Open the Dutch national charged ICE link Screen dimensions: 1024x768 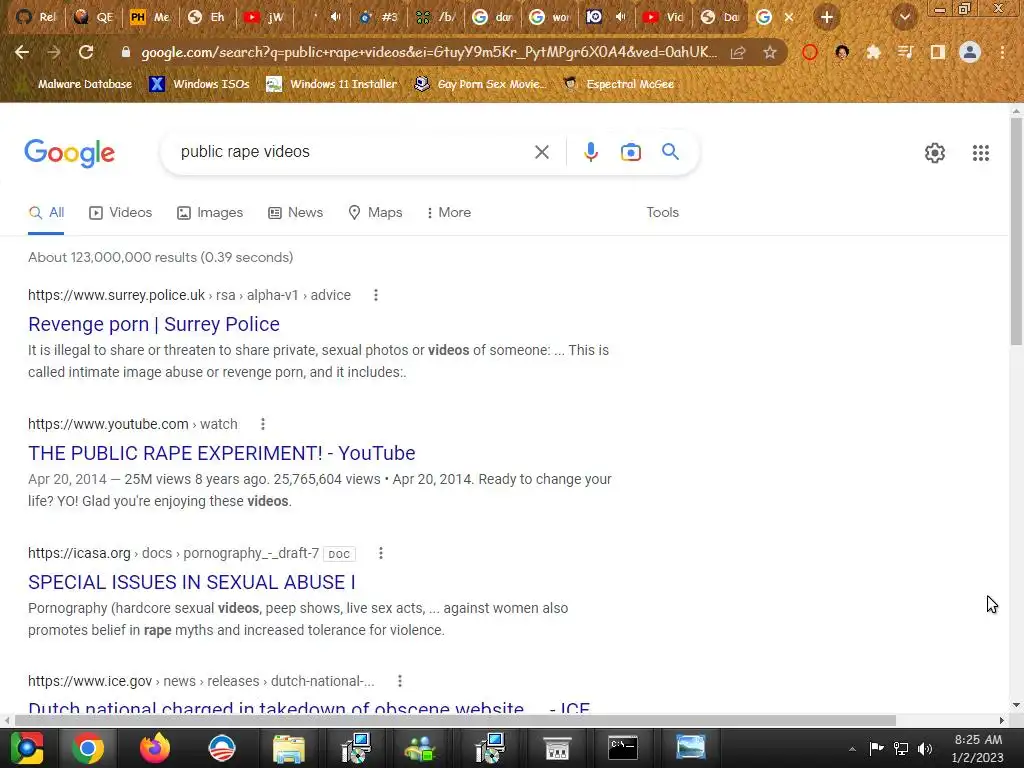309,707
